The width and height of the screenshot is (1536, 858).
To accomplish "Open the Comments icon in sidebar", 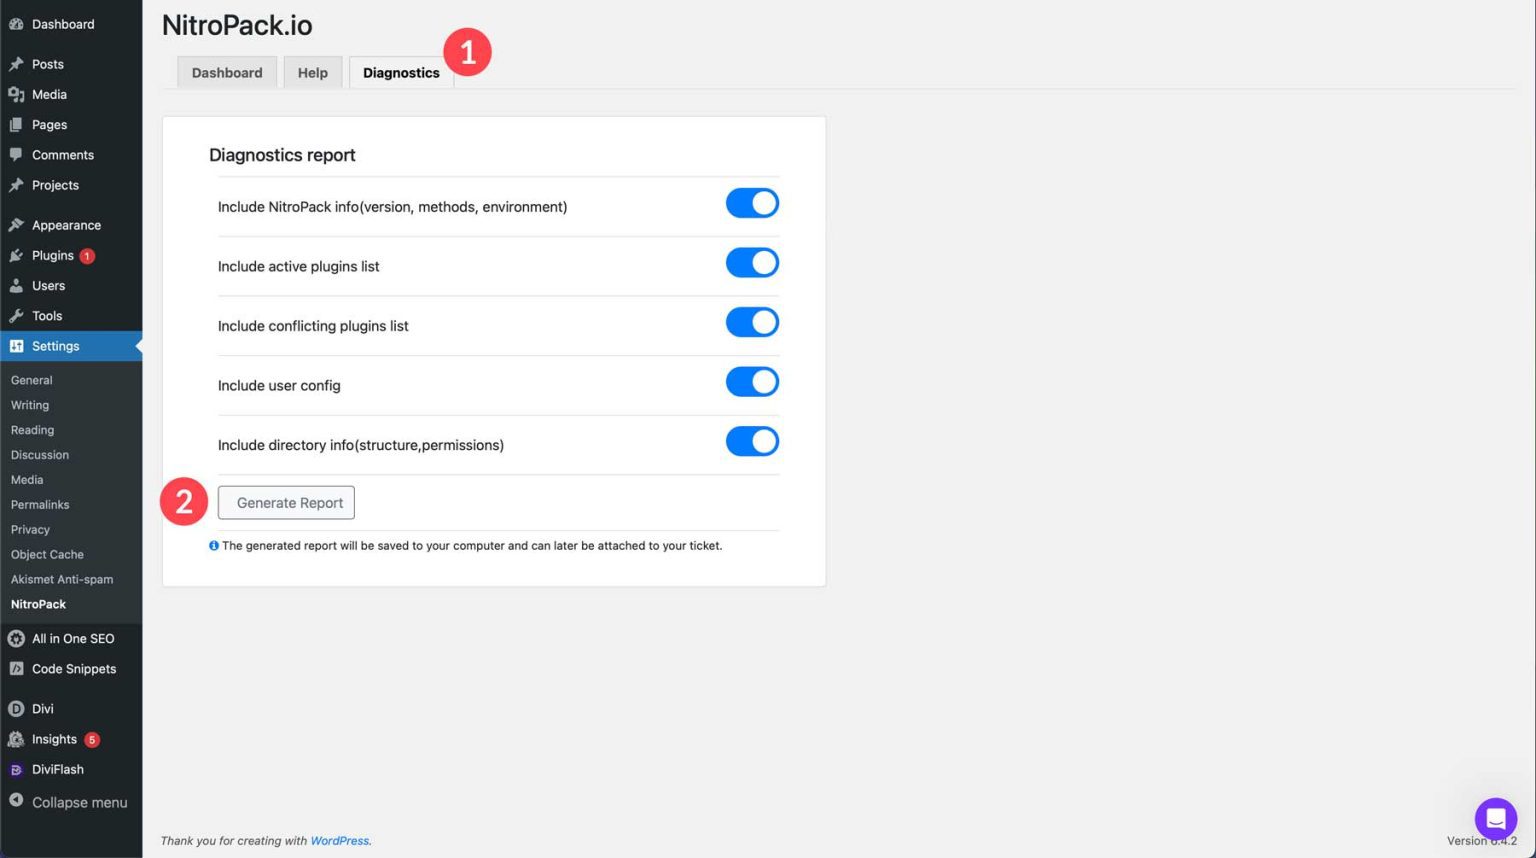I will (x=19, y=154).
